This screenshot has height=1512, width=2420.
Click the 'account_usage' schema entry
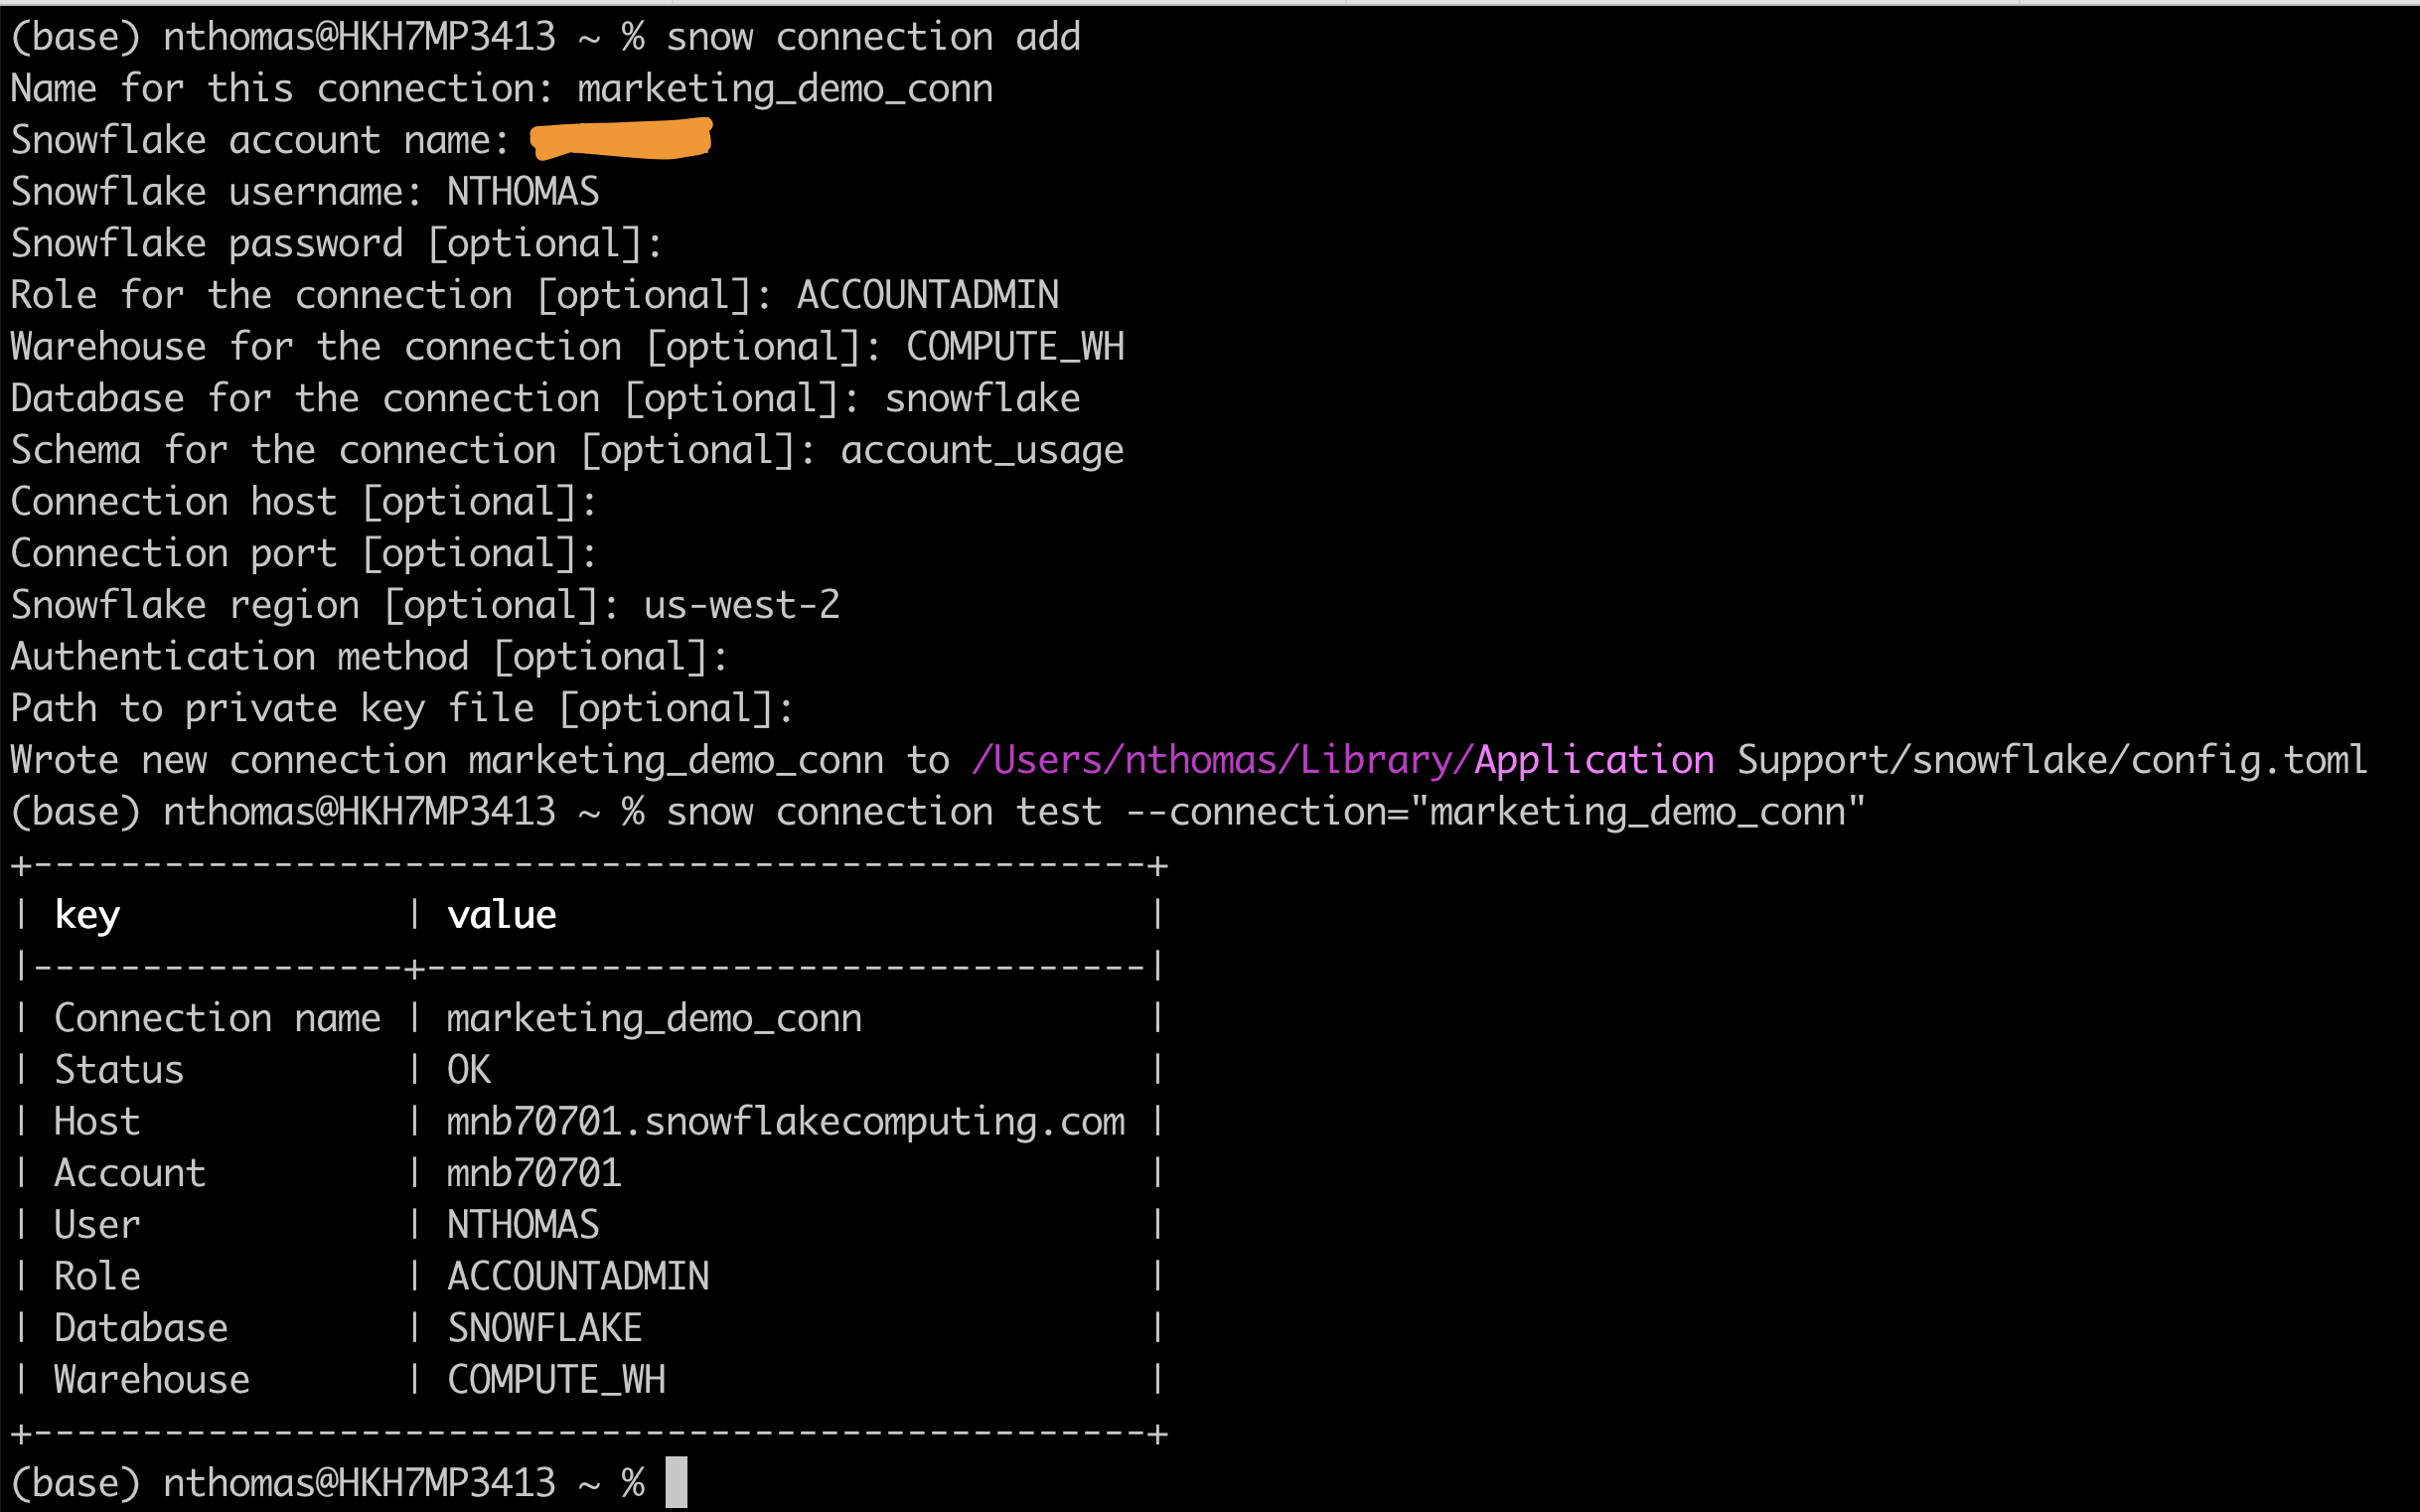click(982, 450)
